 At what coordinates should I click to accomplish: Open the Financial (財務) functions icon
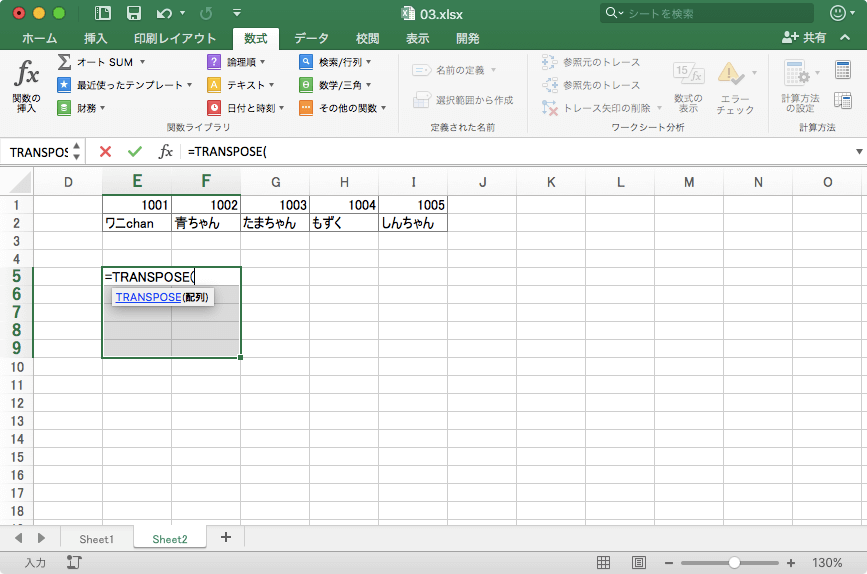pos(64,108)
